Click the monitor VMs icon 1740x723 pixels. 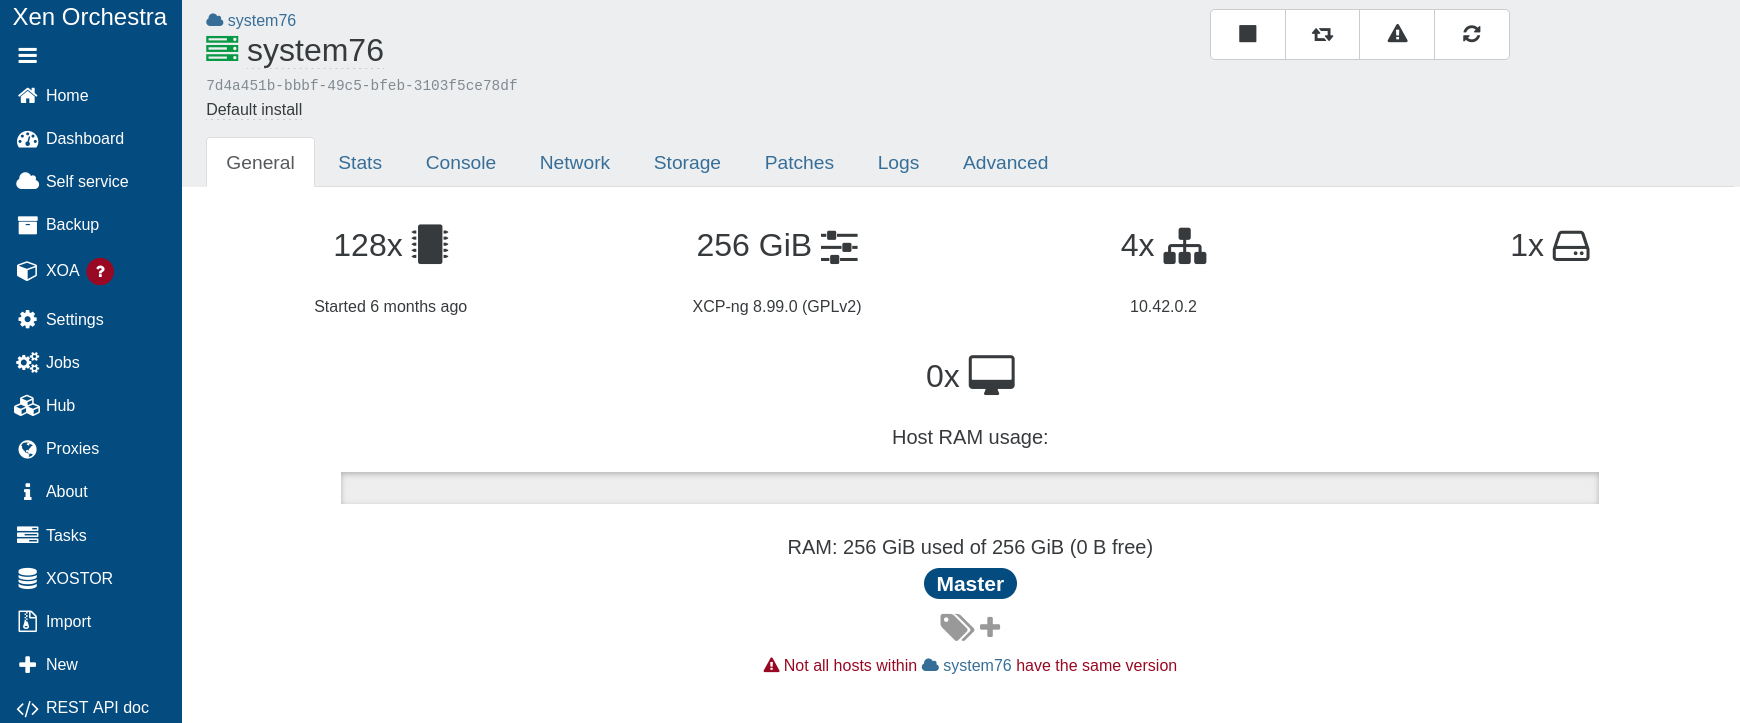(x=991, y=375)
